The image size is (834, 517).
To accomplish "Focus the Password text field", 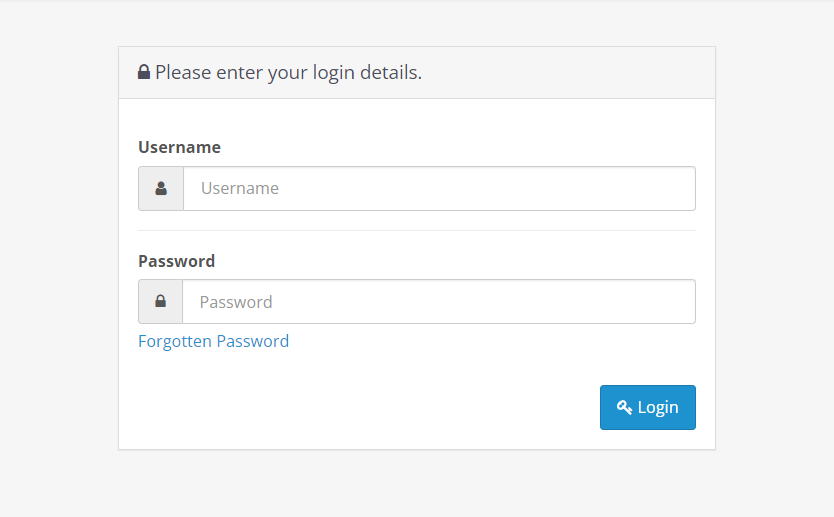I will tap(440, 301).
